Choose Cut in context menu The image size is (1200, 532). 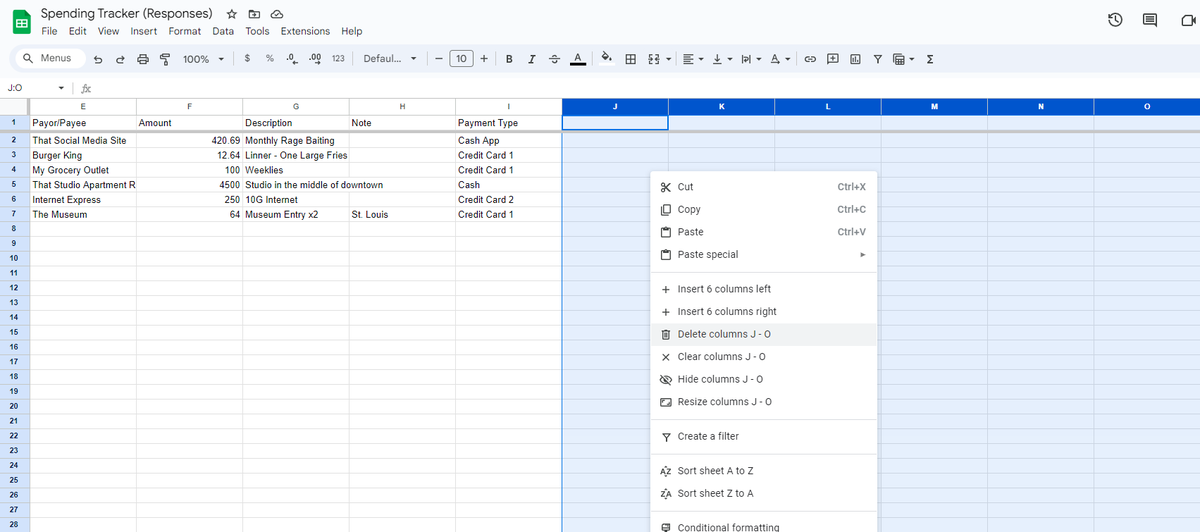(x=763, y=187)
